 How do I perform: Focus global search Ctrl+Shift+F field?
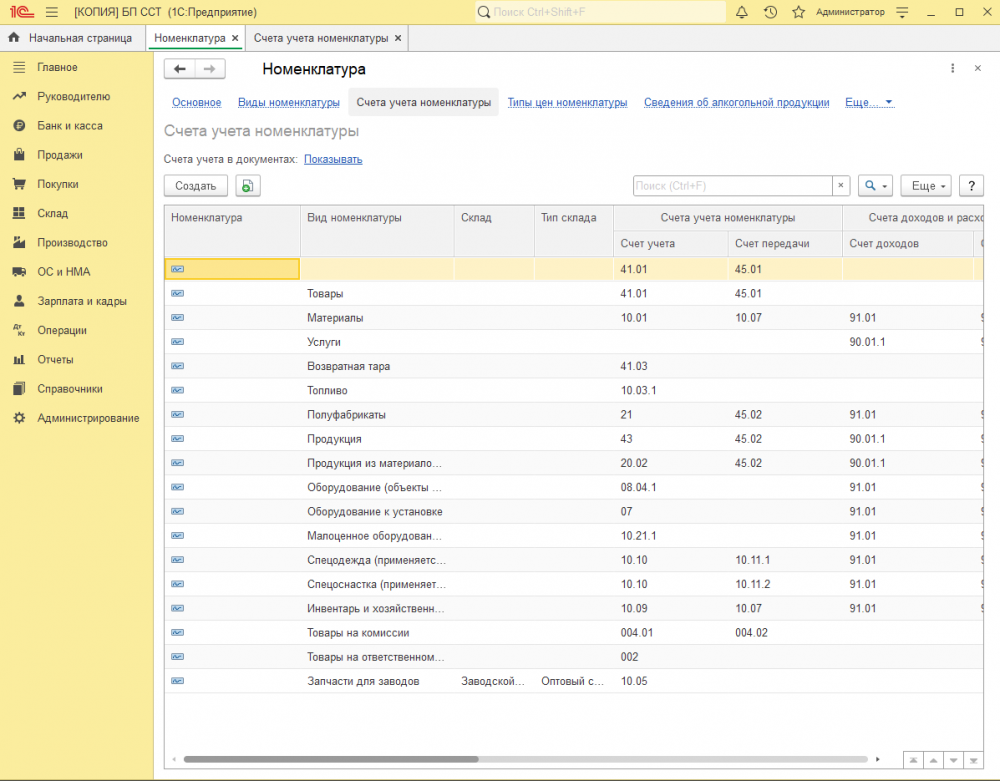click(x=600, y=12)
